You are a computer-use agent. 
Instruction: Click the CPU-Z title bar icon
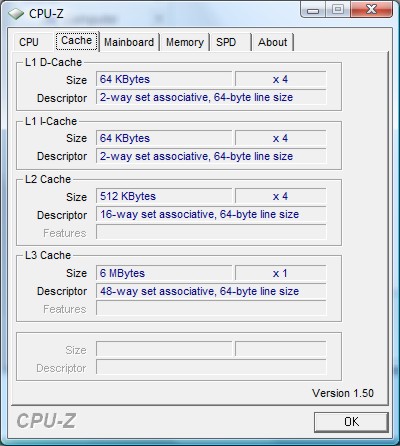click(16, 14)
